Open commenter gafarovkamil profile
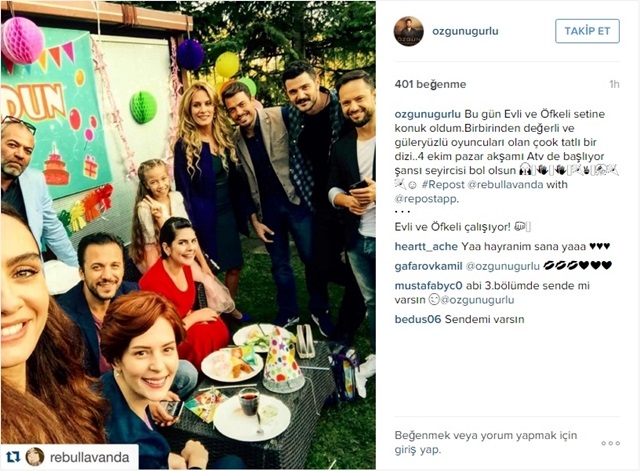 (x=429, y=266)
